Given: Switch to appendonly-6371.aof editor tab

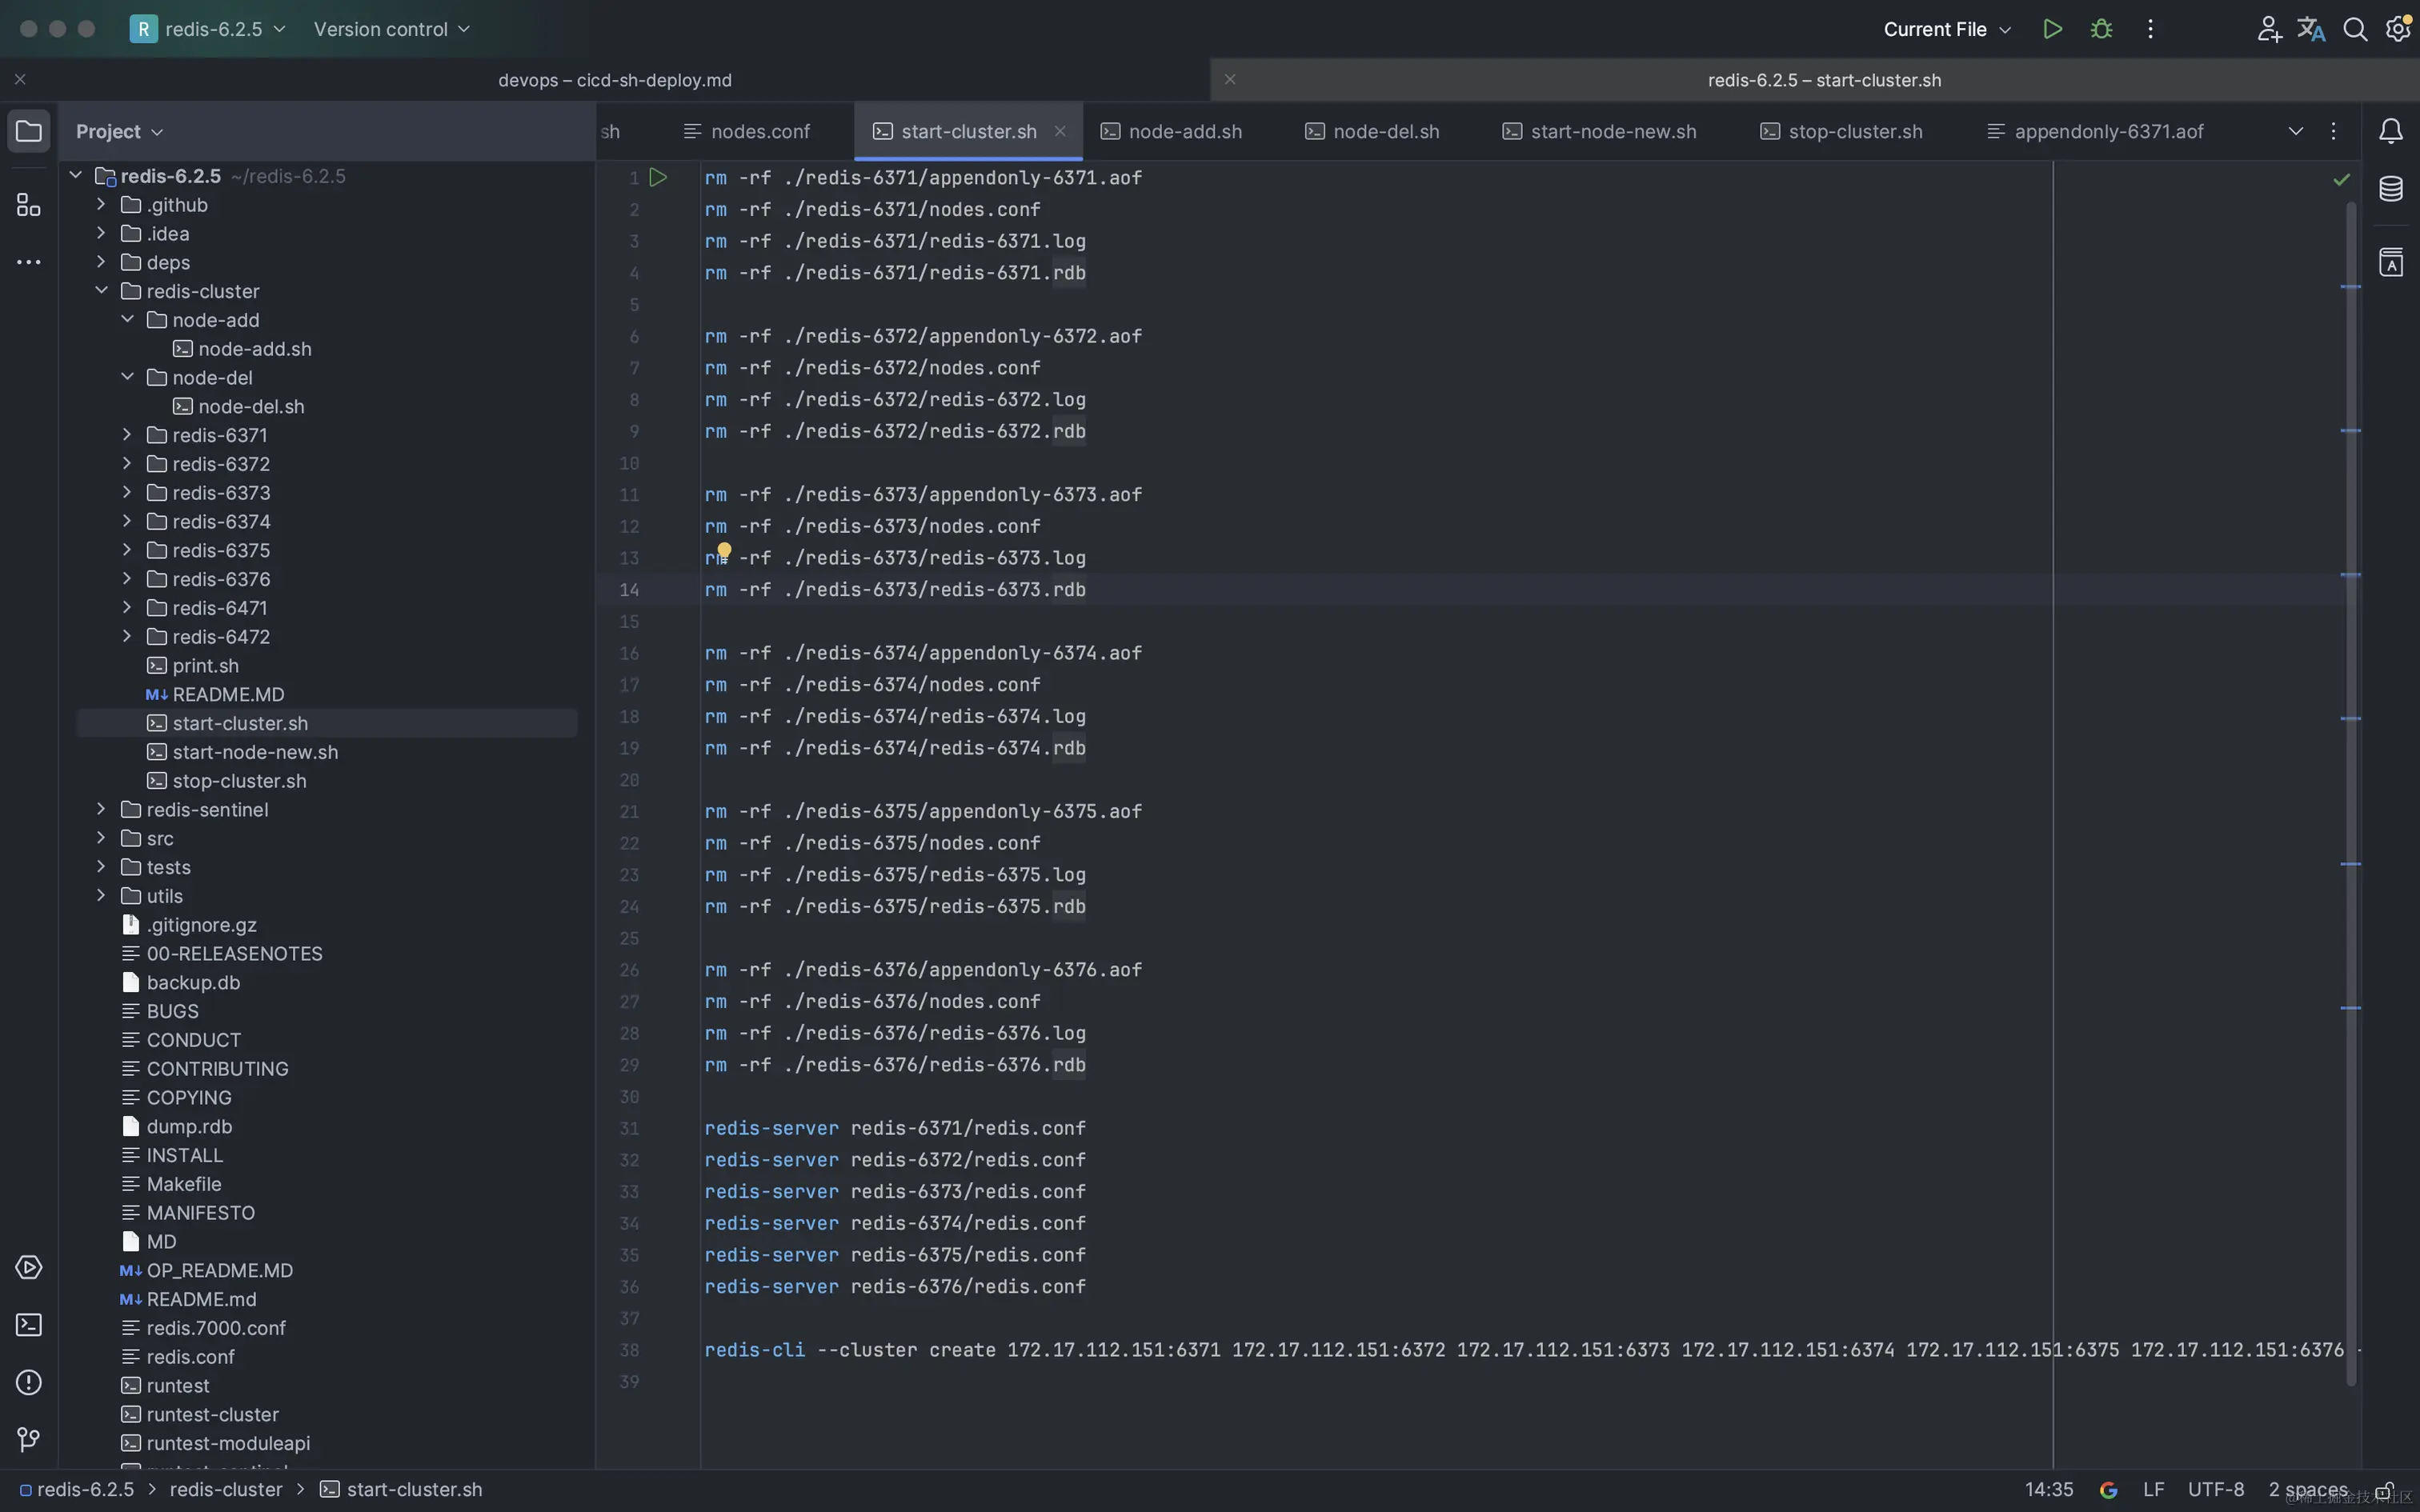Looking at the screenshot, I should coord(2095,131).
